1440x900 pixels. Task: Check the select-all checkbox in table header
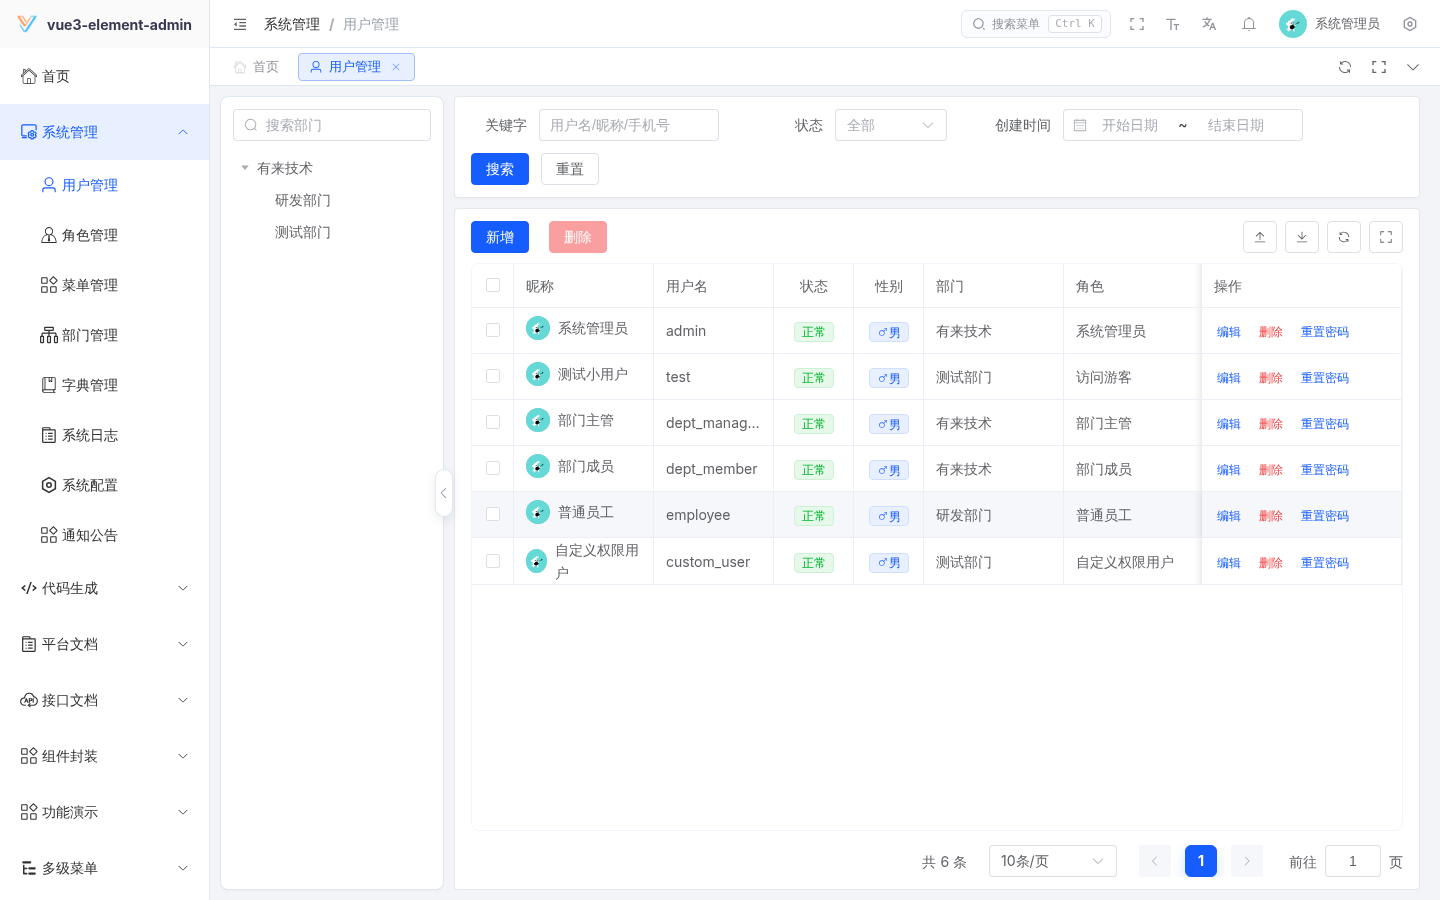tap(493, 285)
